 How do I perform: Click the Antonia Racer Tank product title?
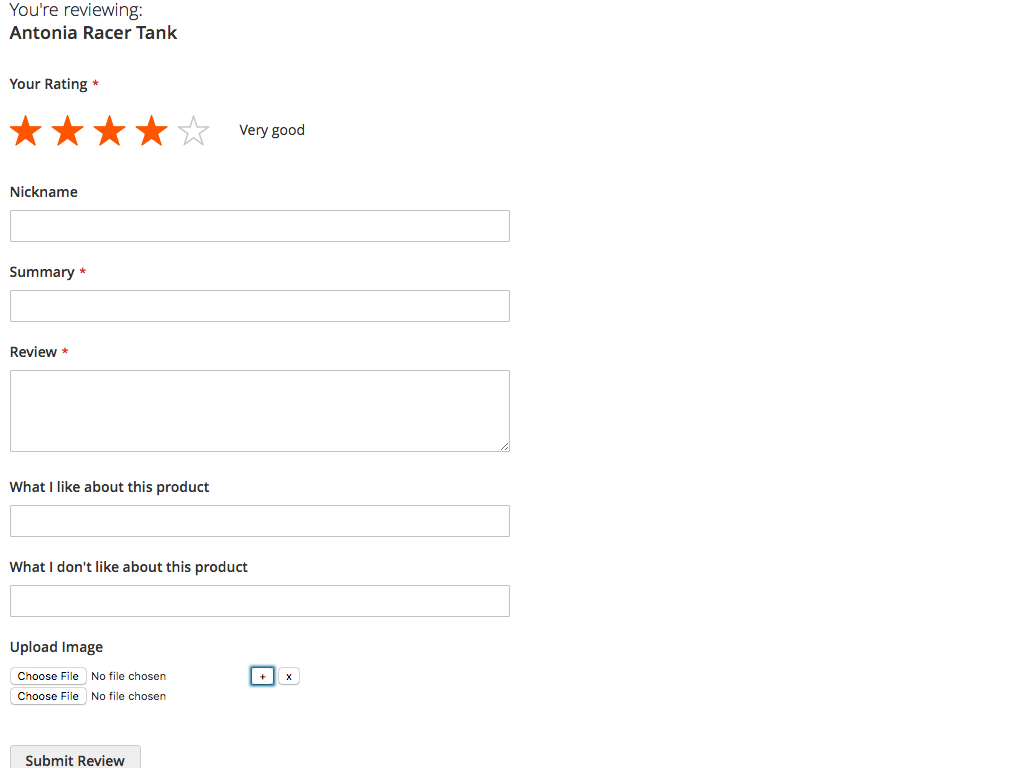[x=93, y=33]
